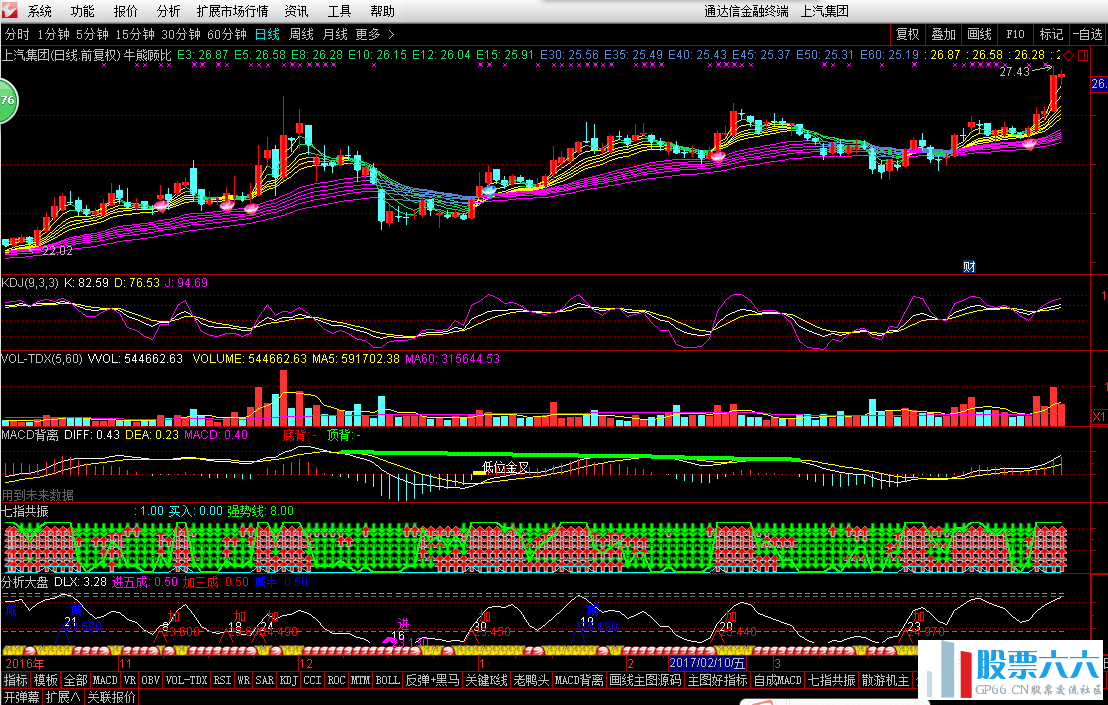This screenshot has height=705, width=1108.
Task: Open the 工具 menu
Action: point(339,11)
